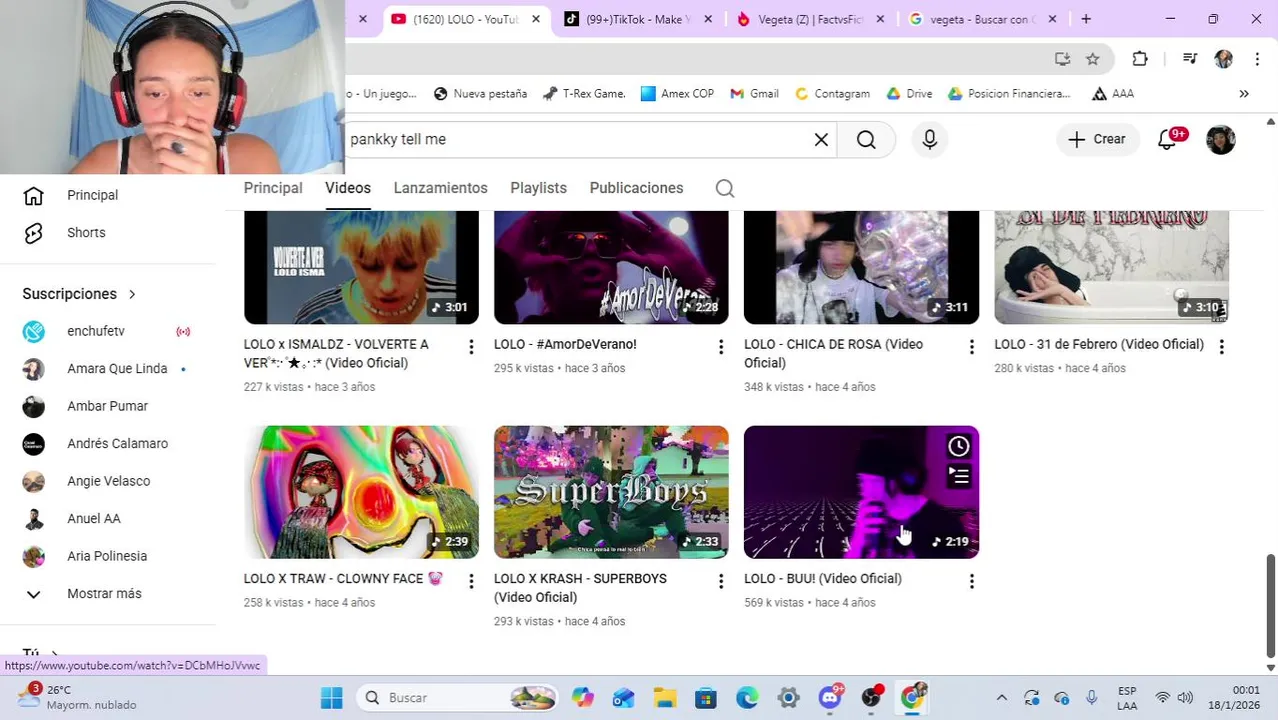Image resolution: width=1278 pixels, height=720 pixels.
Task: Open Microsoft Edge from the taskbar
Action: pyautogui.click(x=747, y=698)
